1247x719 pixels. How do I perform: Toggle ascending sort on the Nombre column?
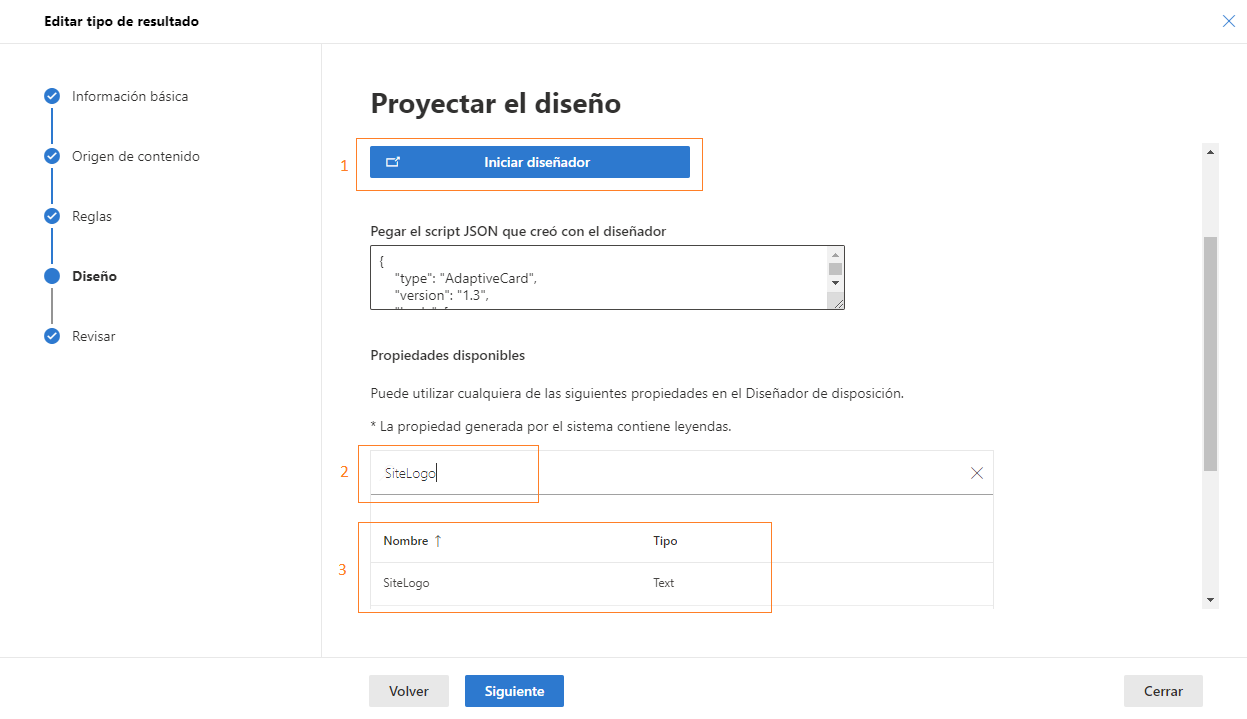click(435, 540)
